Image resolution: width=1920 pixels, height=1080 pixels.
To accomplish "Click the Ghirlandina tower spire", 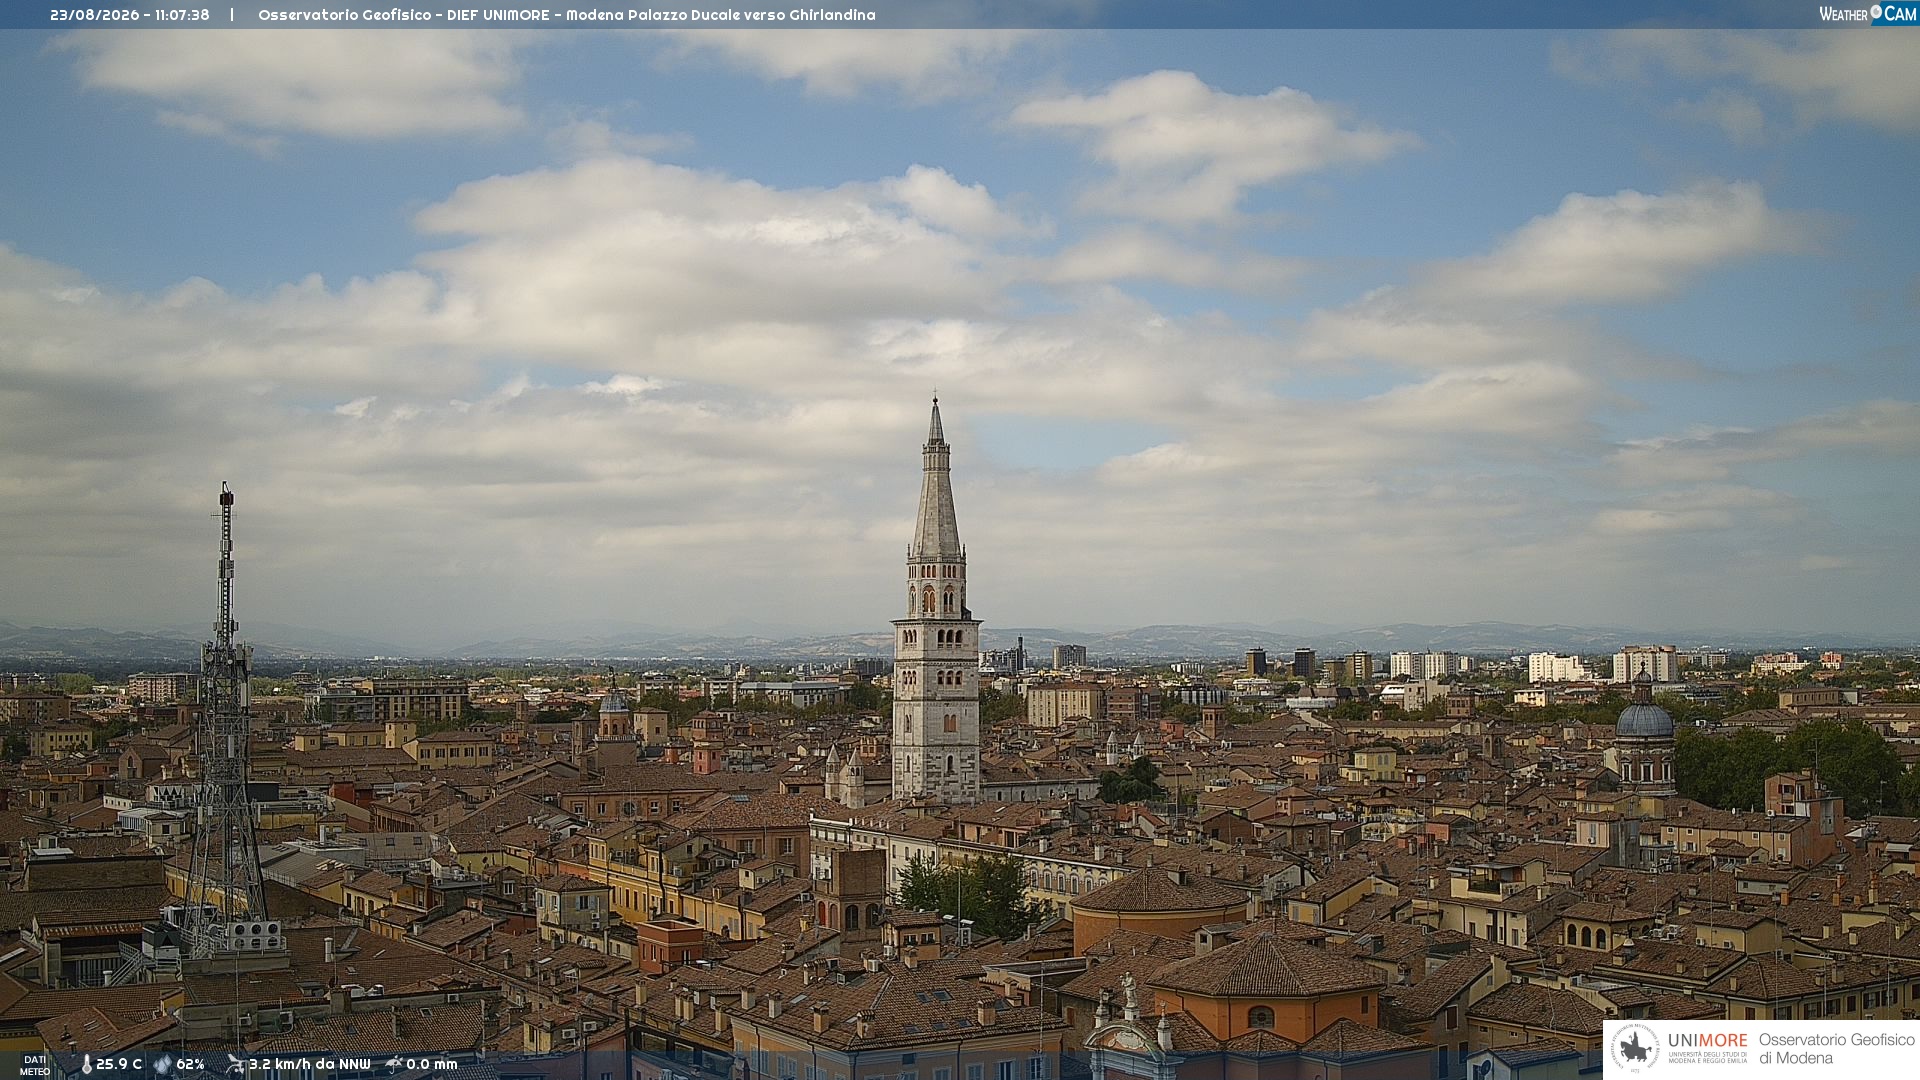I will (936, 478).
